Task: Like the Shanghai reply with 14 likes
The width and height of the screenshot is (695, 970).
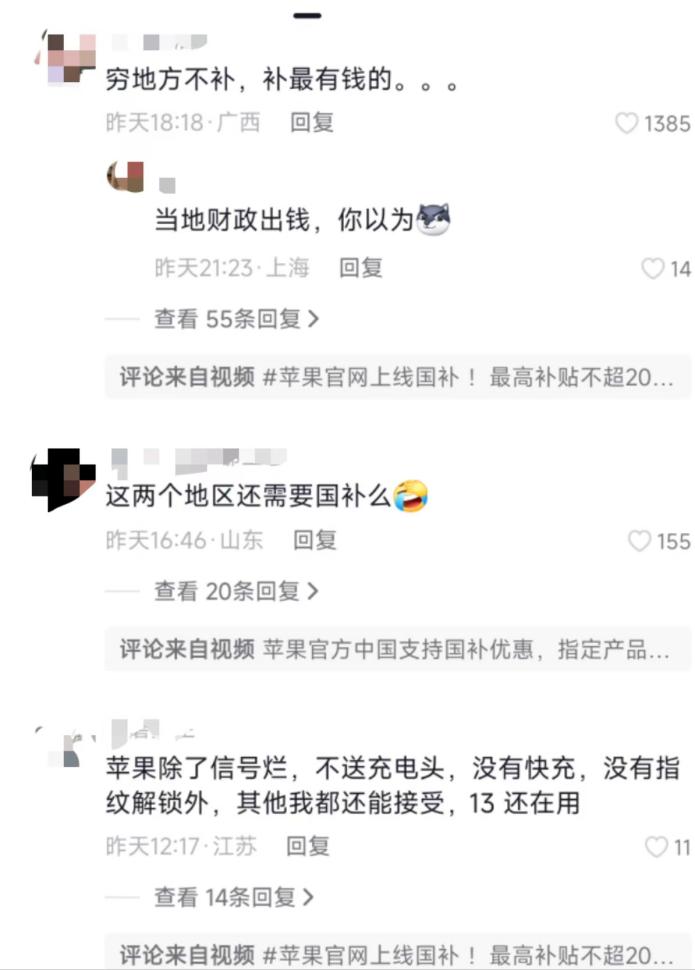Action: [x=652, y=268]
